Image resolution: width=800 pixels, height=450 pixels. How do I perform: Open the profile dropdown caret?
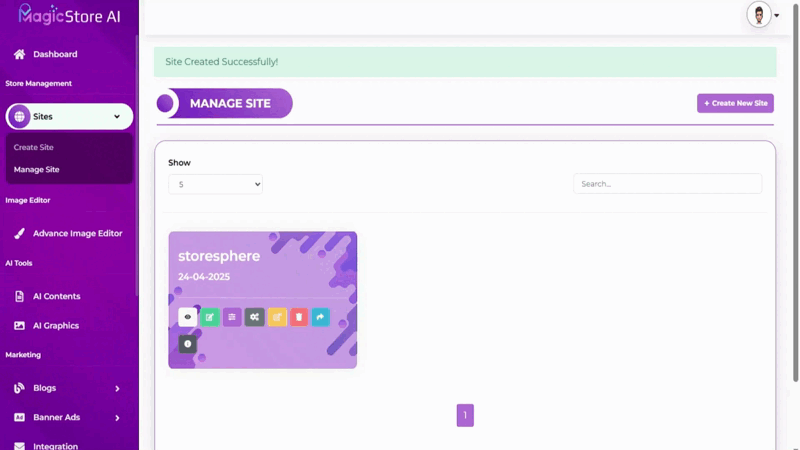coord(777,15)
